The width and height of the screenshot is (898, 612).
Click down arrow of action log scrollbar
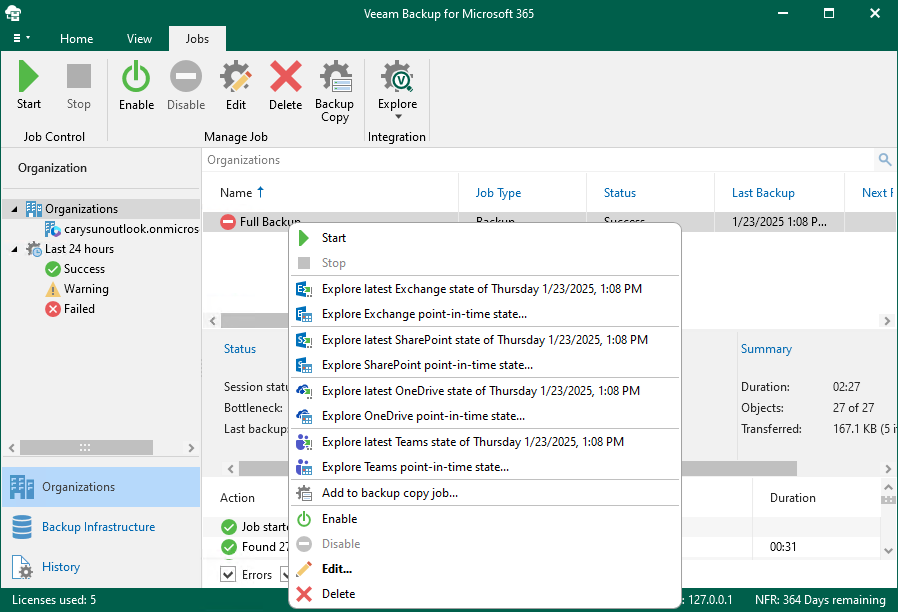(888, 551)
